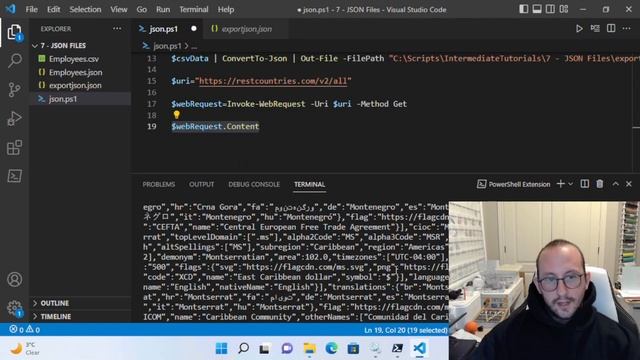This screenshot has width=640, height=360.
Task: Open the Explorer view in activity bar
Action: 14,32
